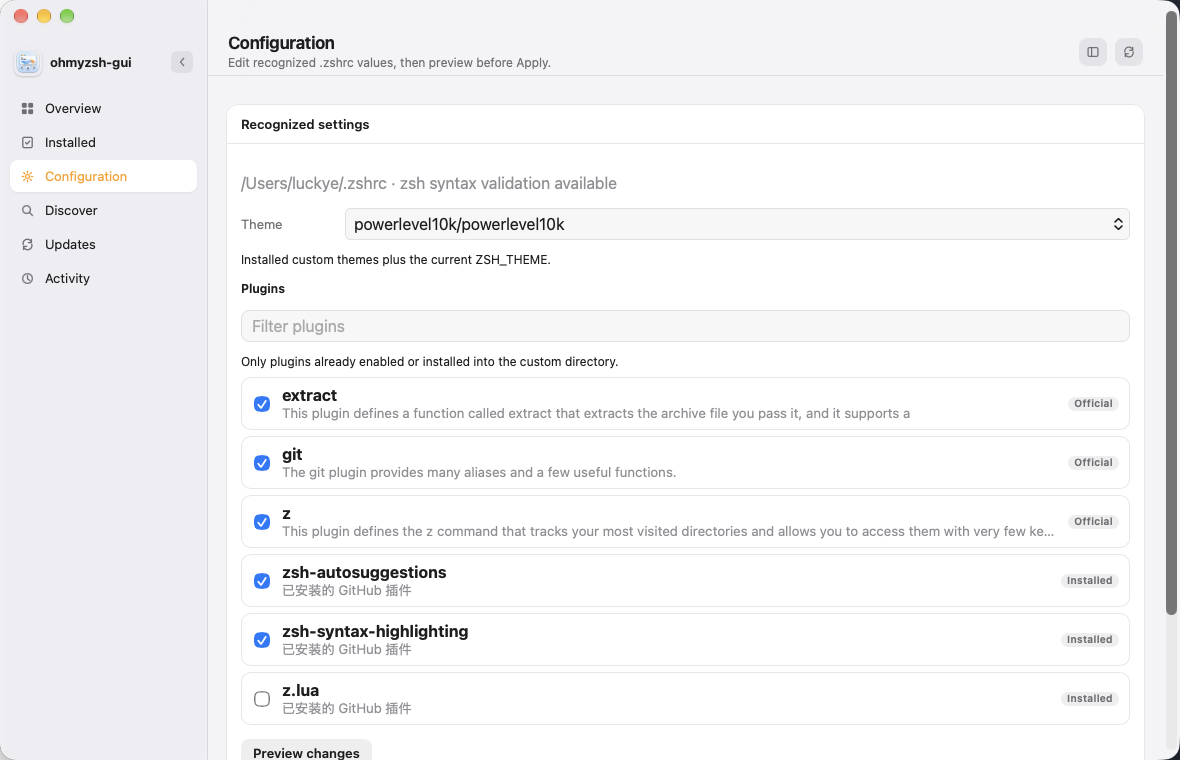The image size is (1180, 760).
Task: Click the Updates sync icon
Action: tap(28, 245)
